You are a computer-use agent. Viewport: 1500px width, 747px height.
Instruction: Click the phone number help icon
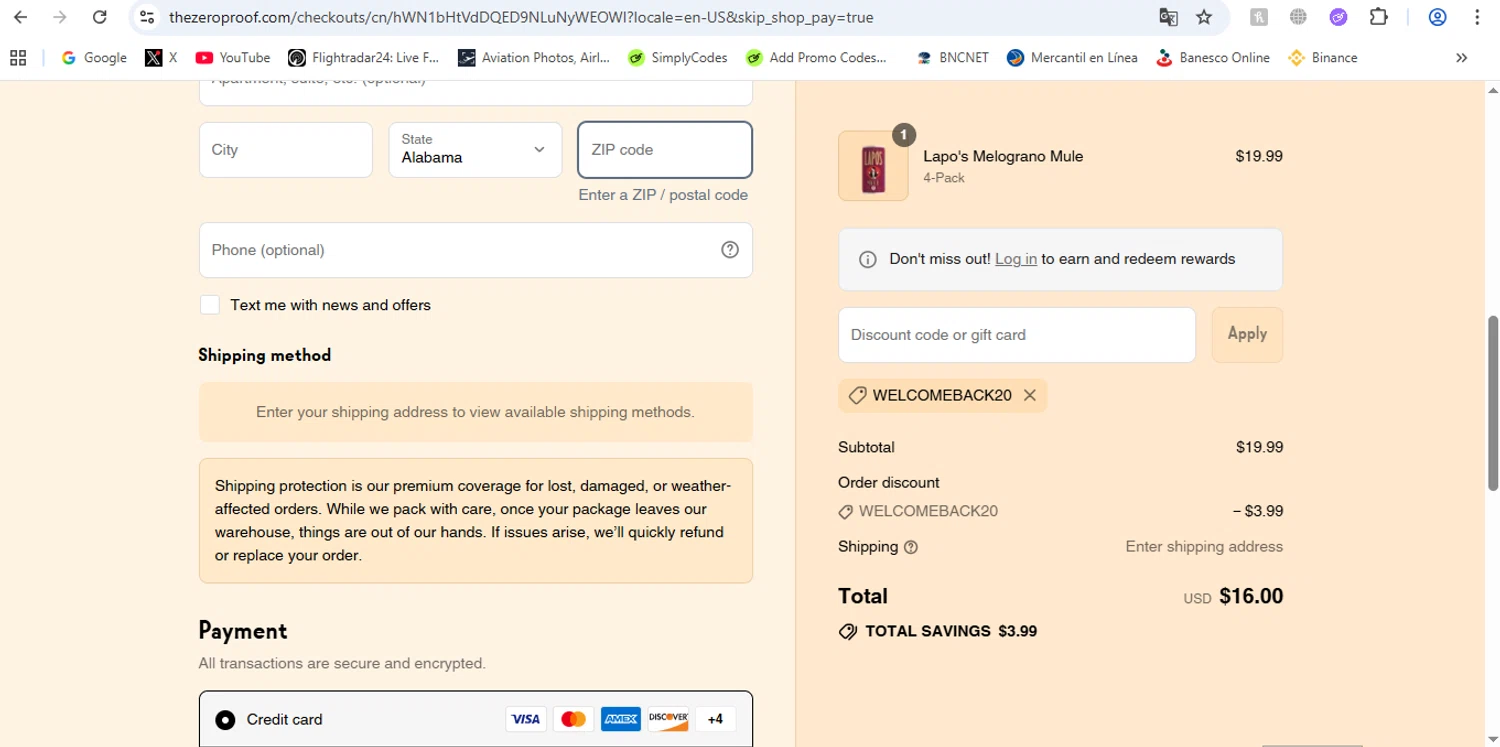pos(730,250)
